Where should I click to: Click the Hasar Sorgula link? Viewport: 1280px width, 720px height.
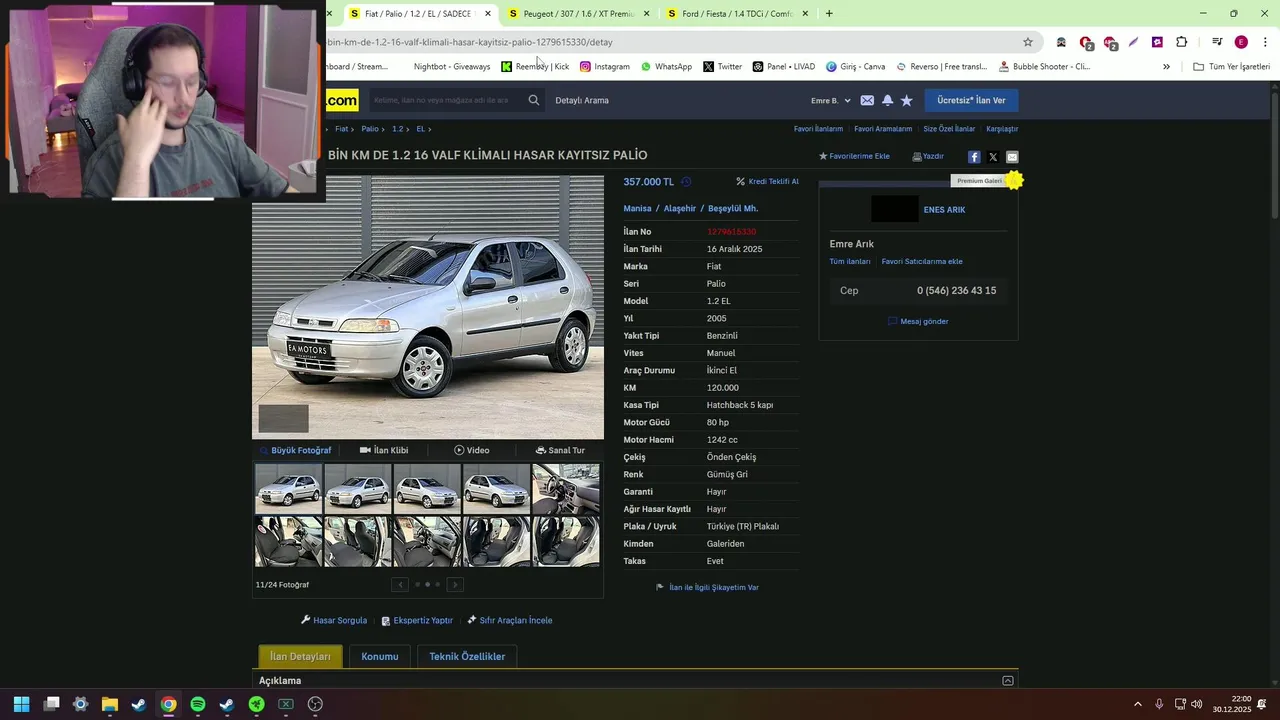pyautogui.click(x=334, y=620)
